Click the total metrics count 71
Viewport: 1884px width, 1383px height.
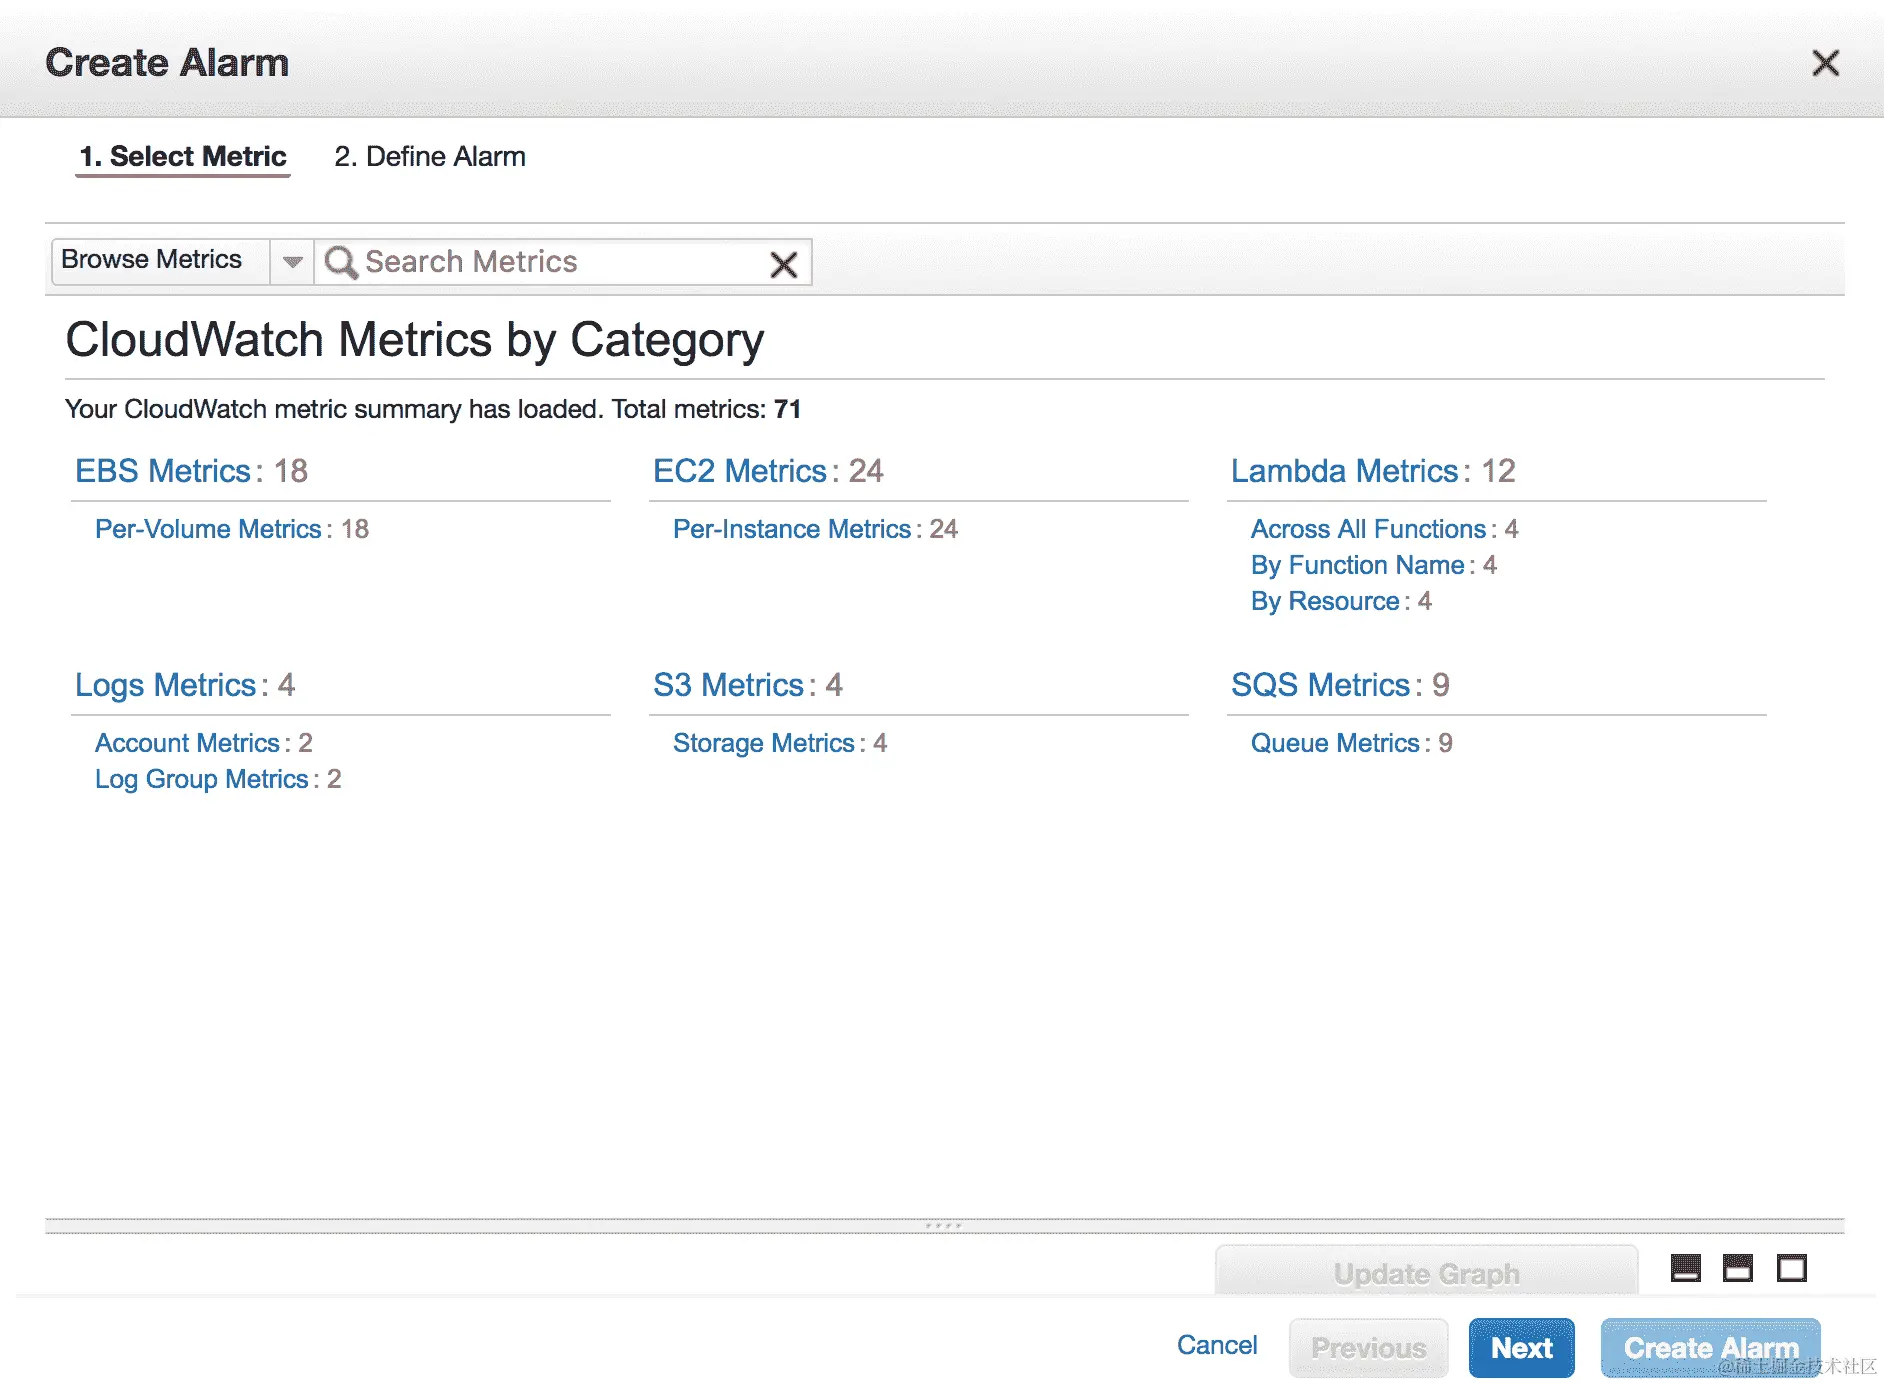788,409
